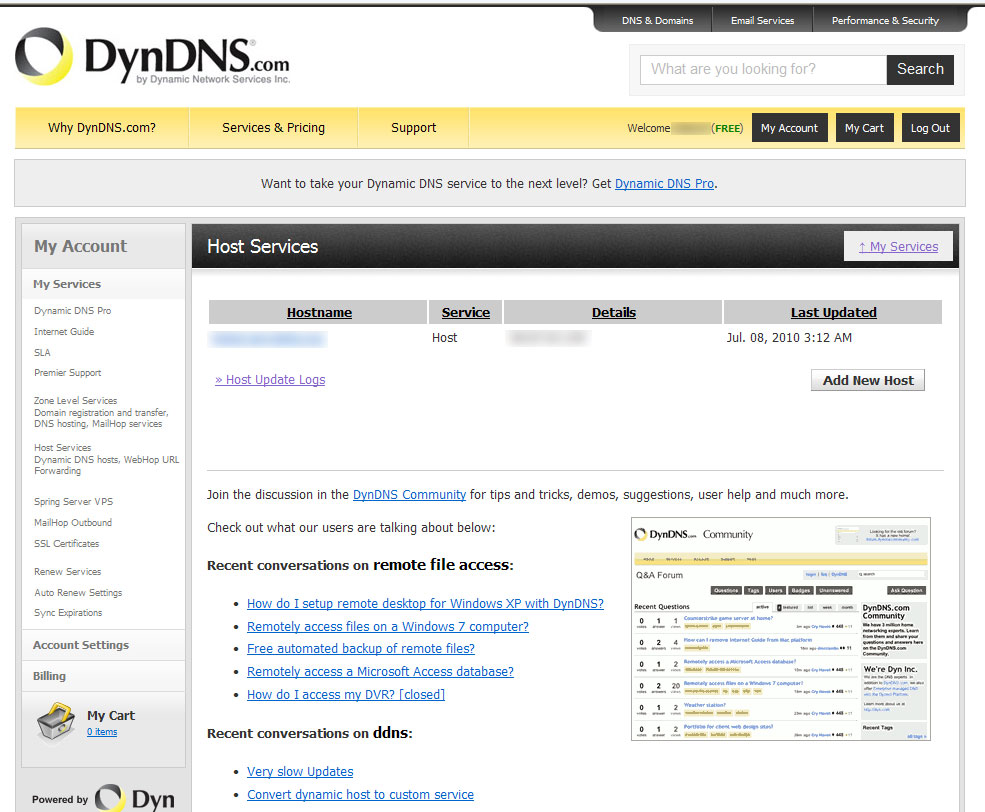The image size is (985, 812).
Task: Open Host Services in the sidebar
Action: point(62,447)
